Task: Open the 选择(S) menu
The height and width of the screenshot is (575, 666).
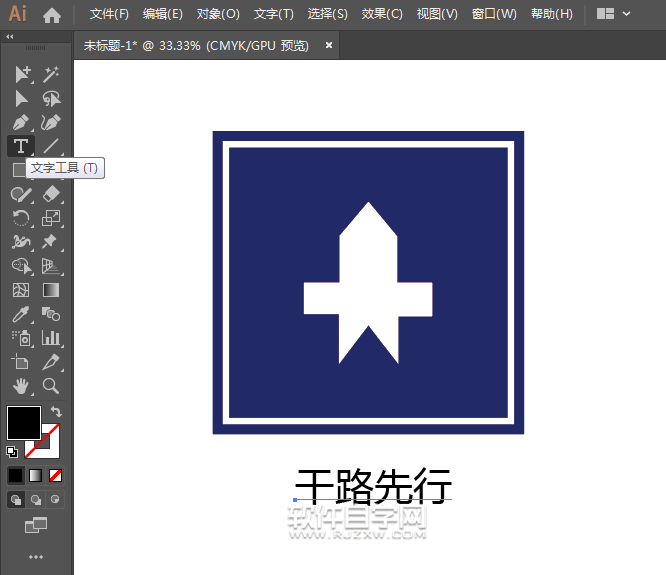Action: click(327, 14)
